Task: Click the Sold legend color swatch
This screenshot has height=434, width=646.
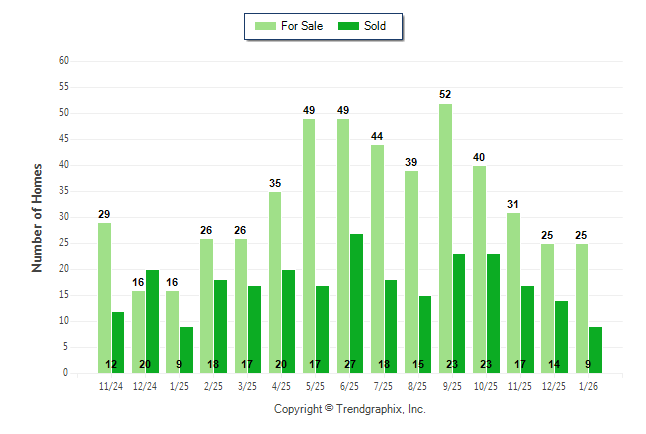Action: tap(349, 26)
